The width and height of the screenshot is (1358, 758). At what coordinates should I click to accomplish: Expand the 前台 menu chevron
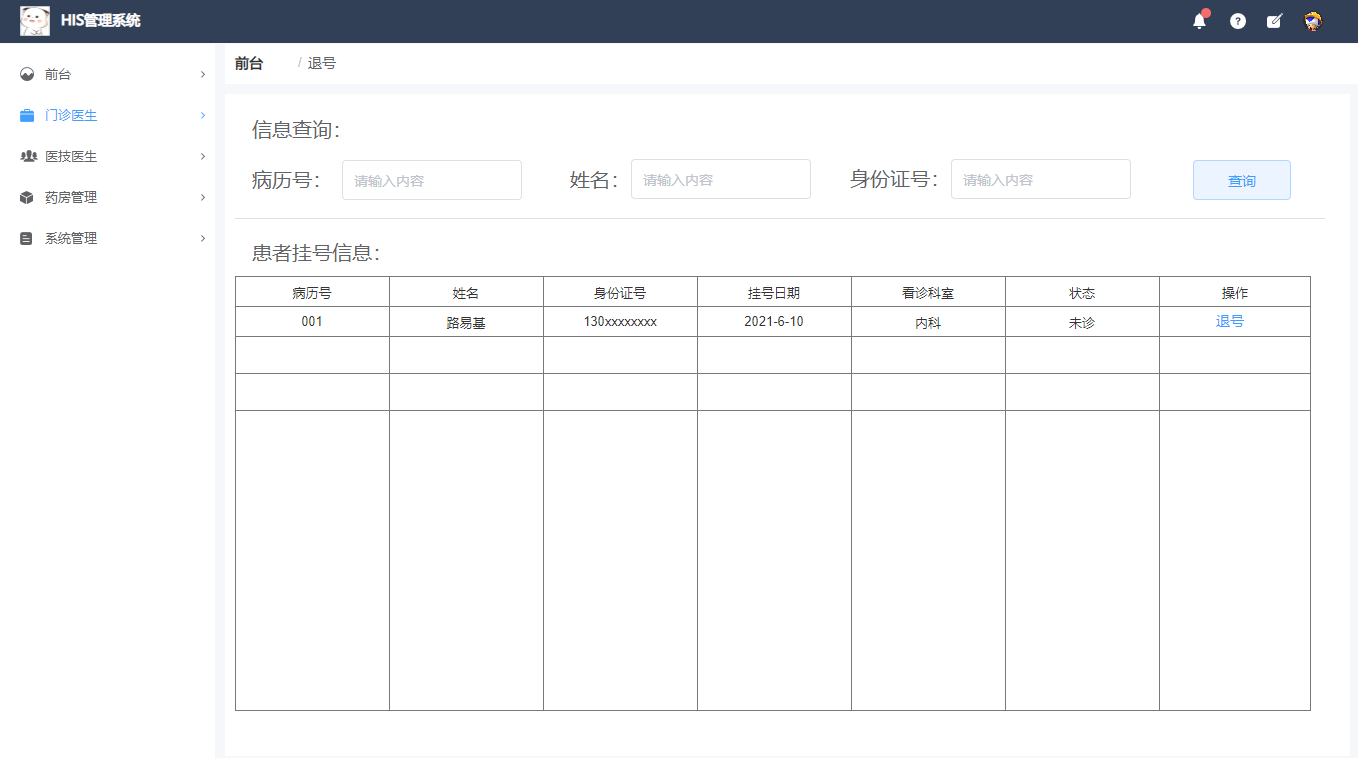[x=203, y=74]
